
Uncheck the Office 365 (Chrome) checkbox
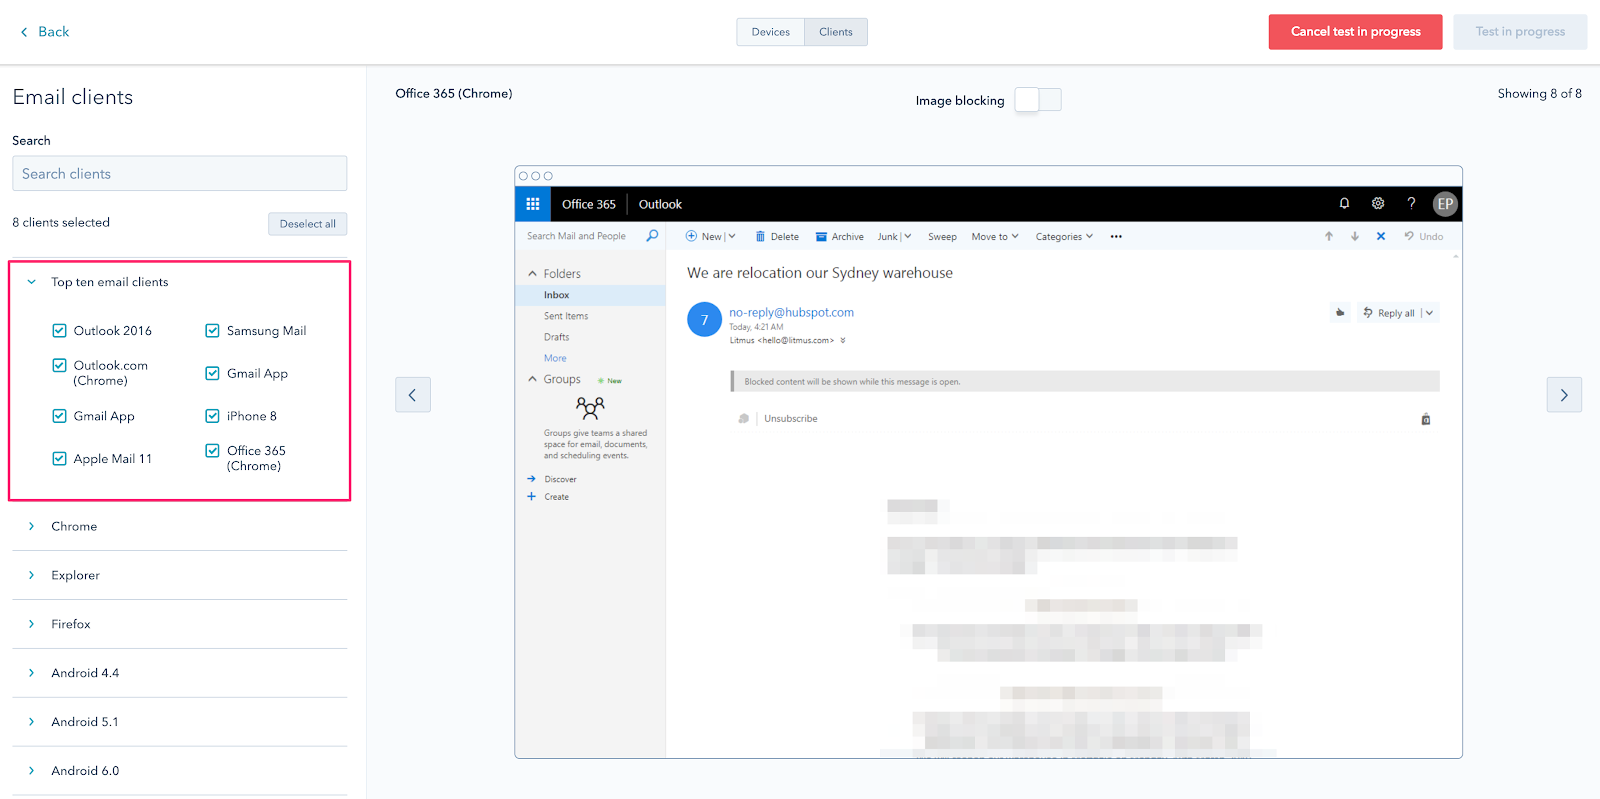[212, 450]
